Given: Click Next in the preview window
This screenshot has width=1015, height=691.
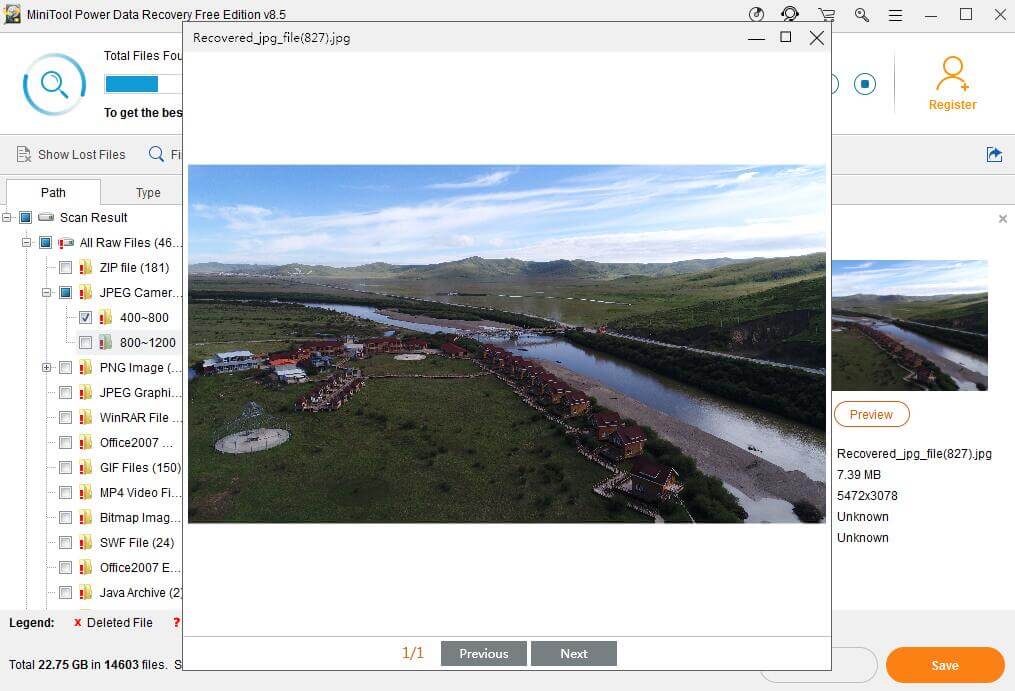Looking at the screenshot, I should 573,654.
